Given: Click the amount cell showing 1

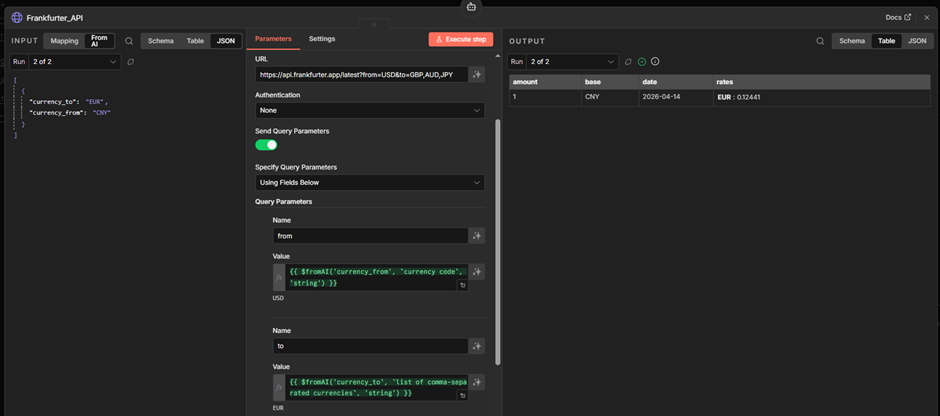Looking at the screenshot, I should point(545,97).
